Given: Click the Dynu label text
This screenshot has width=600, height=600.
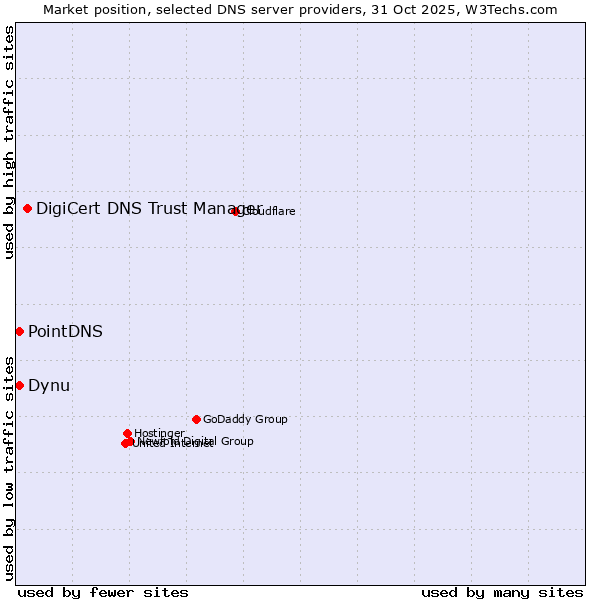Looking at the screenshot, I should coord(49,385).
